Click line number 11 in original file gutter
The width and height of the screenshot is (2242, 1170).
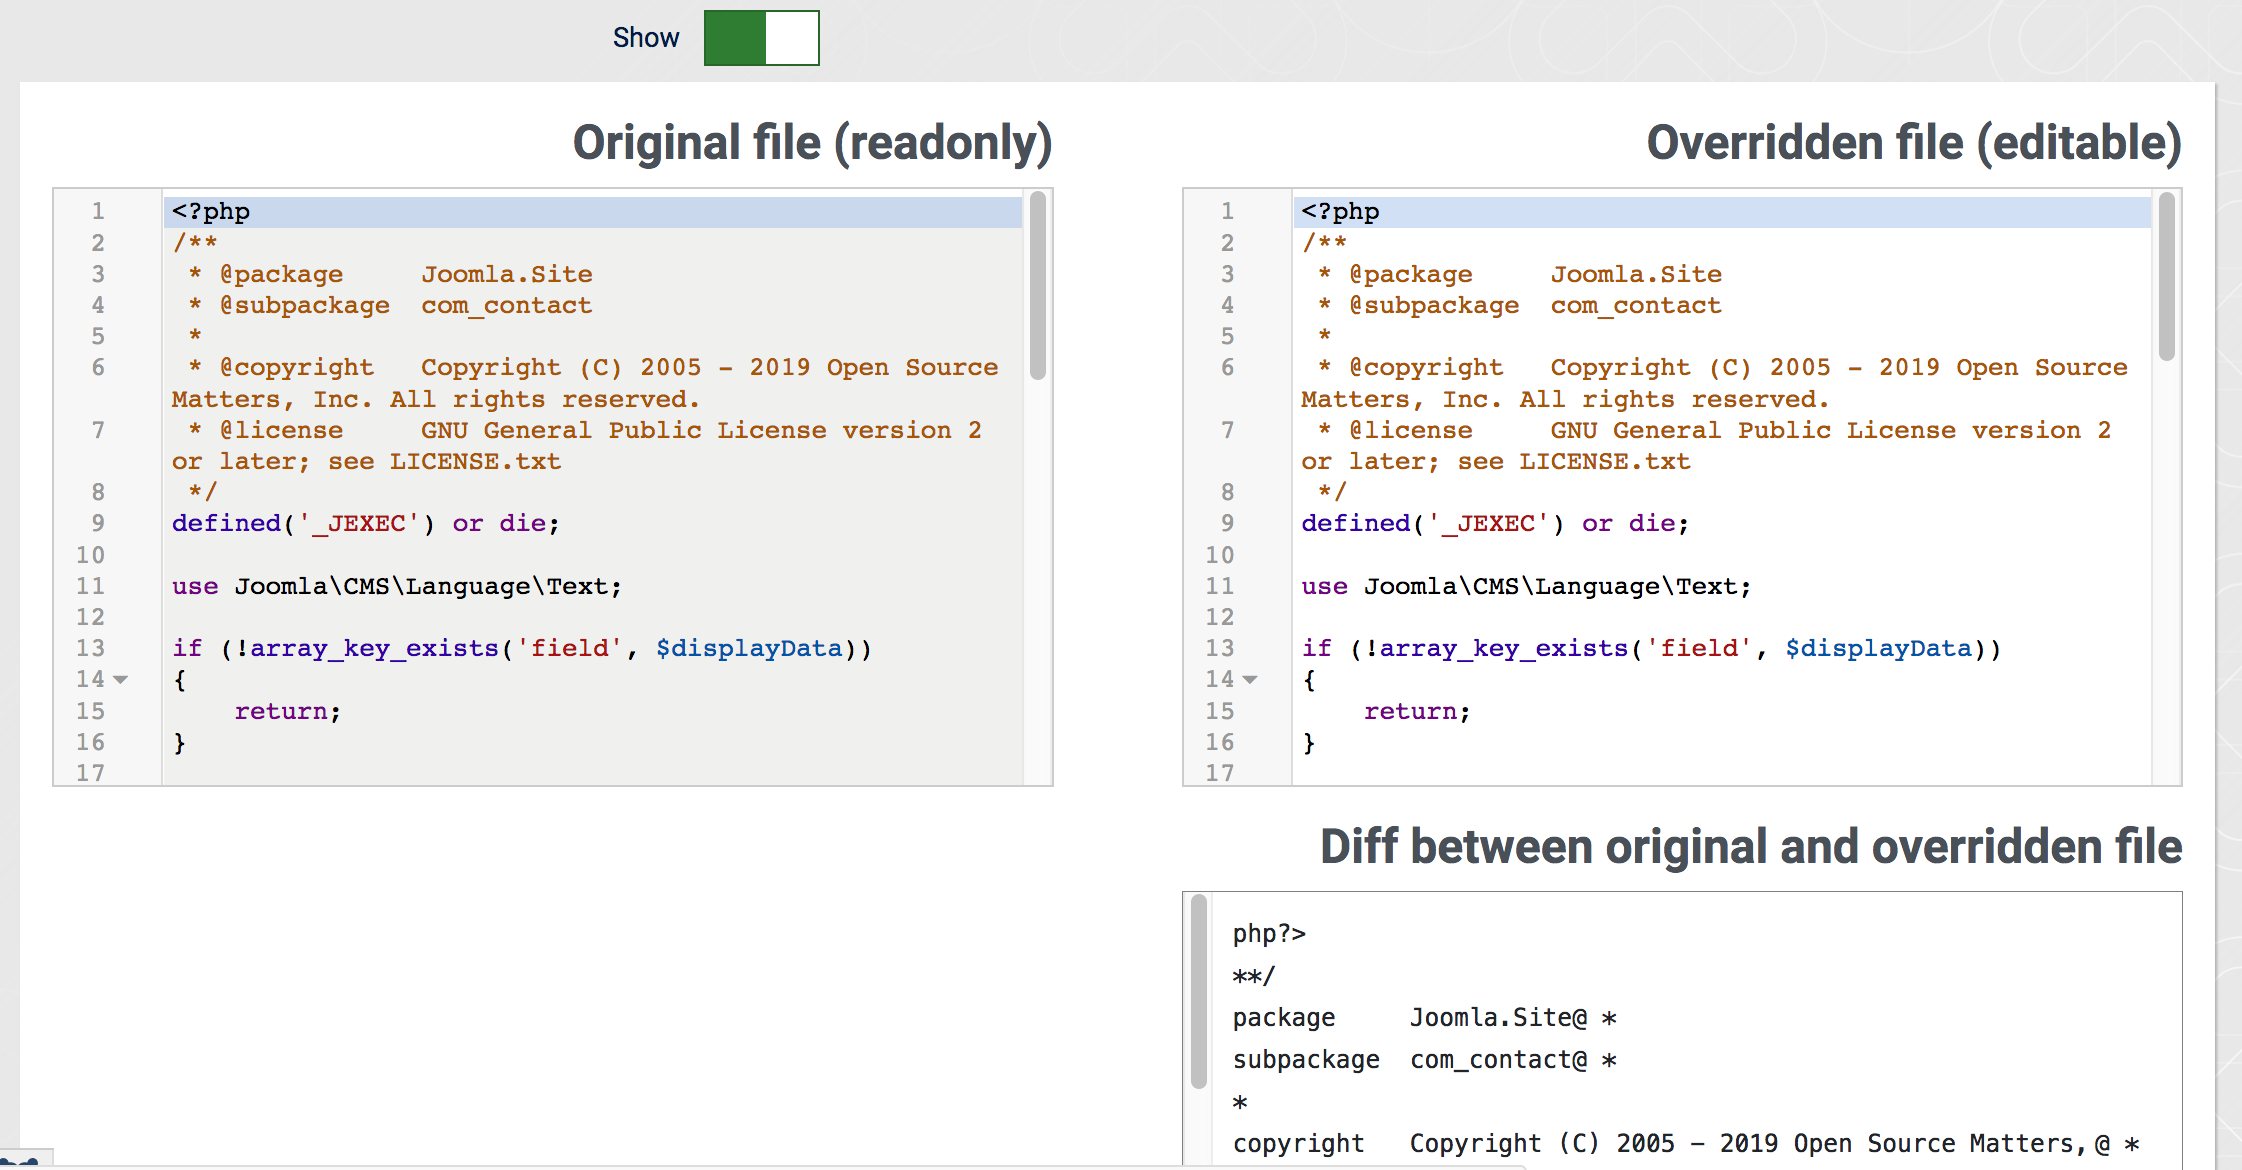[90, 586]
